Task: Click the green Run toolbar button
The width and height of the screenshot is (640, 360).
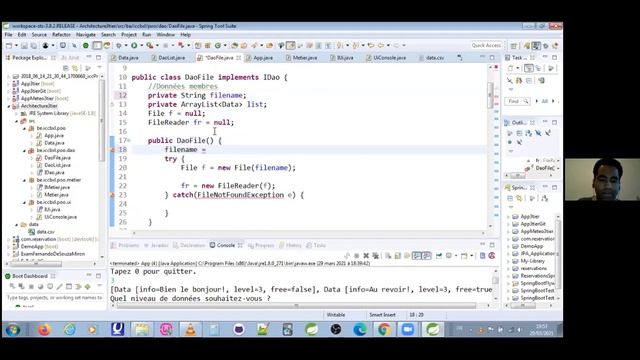Action: pyautogui.click(x=133, y=46)
